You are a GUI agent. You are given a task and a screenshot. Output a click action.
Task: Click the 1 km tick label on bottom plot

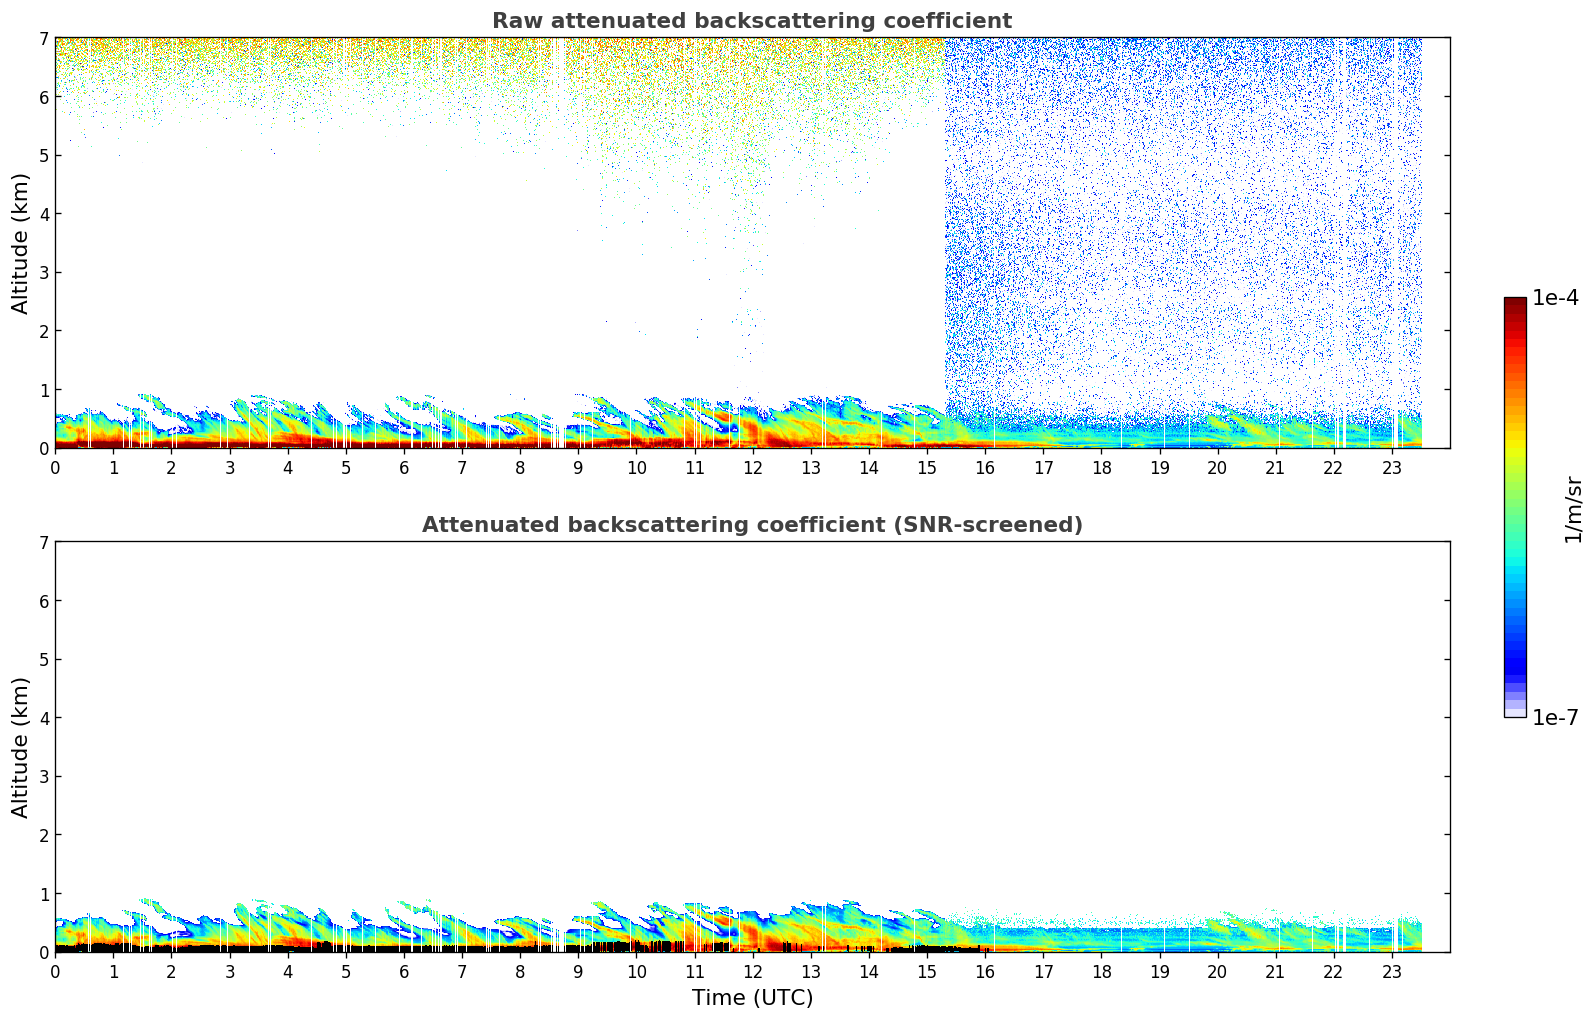point(43,894)
